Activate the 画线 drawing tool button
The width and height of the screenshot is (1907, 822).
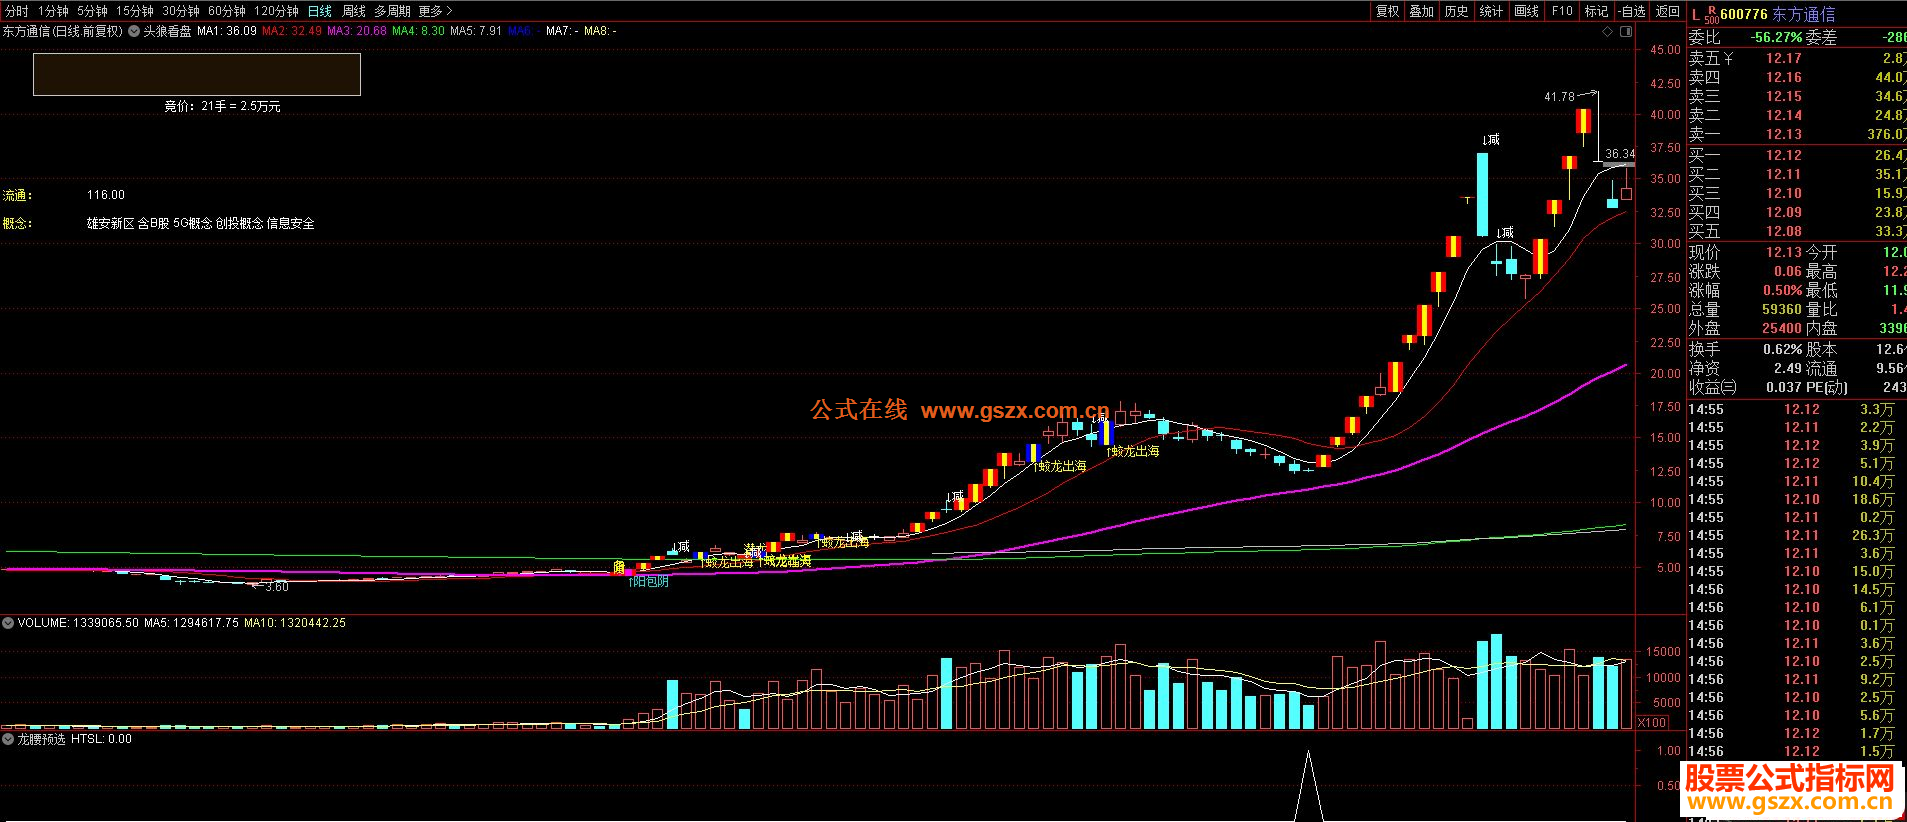pyautogui.click(x=1526, y=11)
